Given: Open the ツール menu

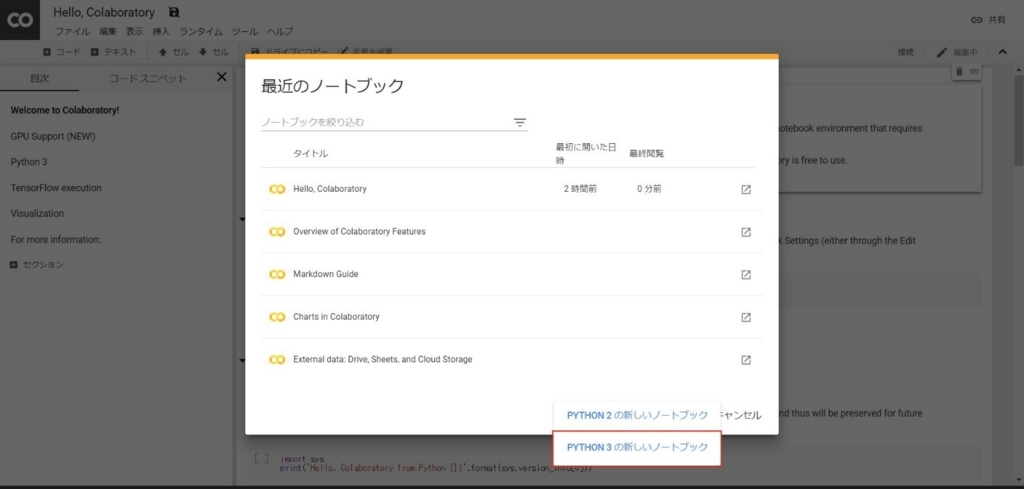Looking at the screenshot, I should tap(245, 31).
